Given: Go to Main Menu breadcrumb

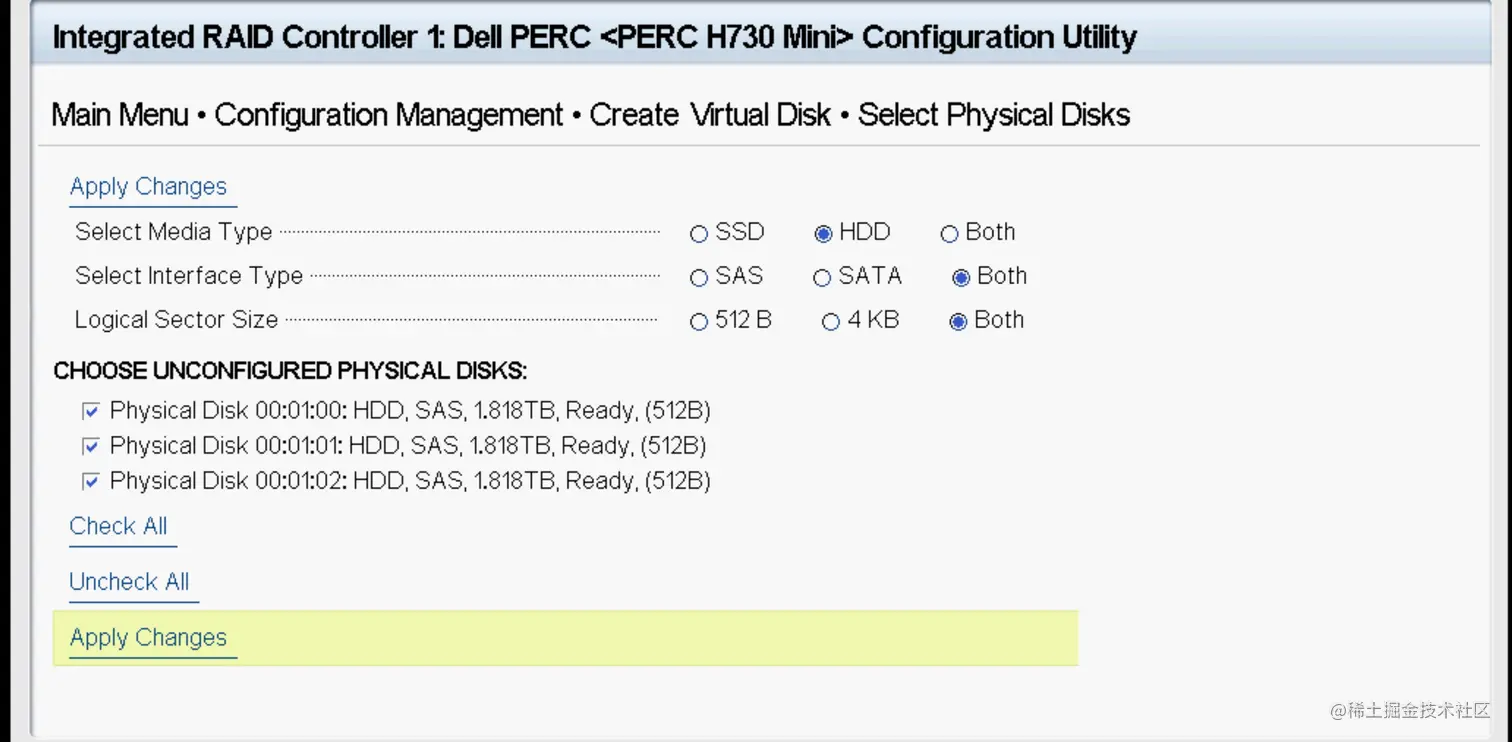Looking at the screenshot, I should point(119,115).
